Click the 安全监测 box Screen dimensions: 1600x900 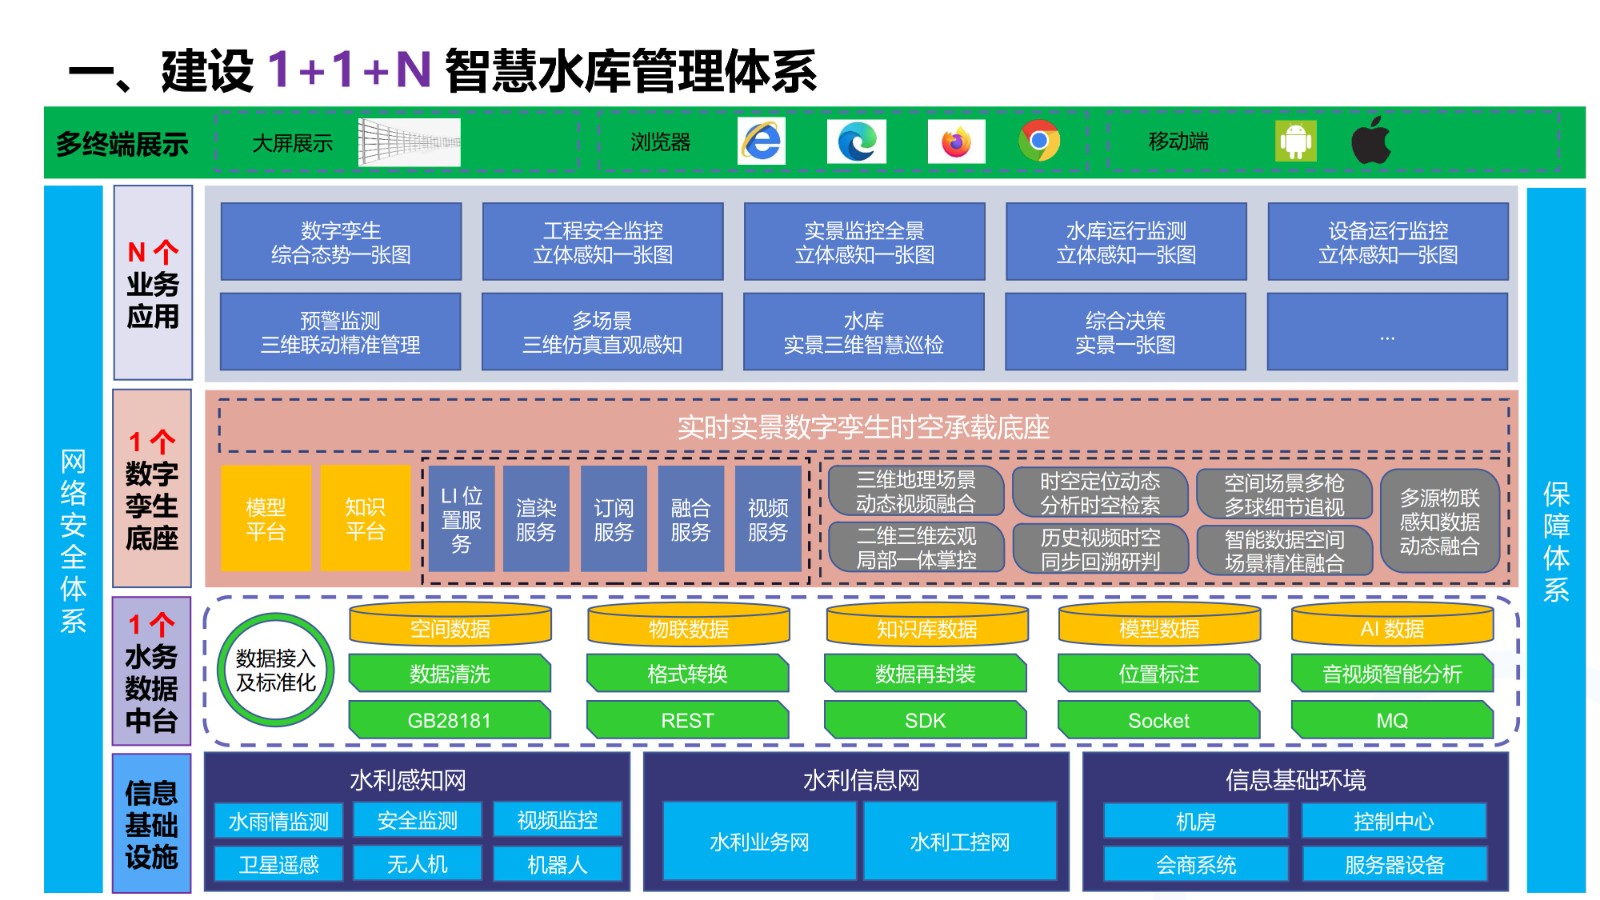coord(417,820)
